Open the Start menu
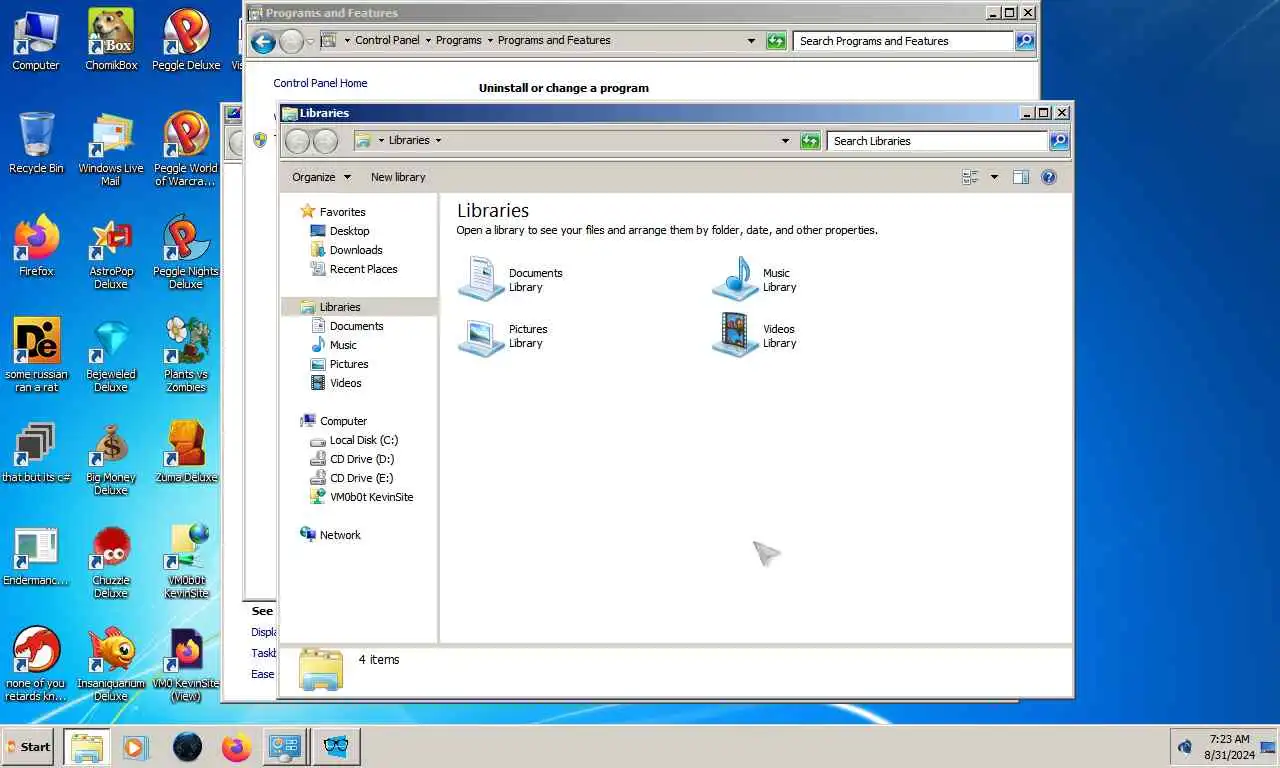This screenshot has height=768, width=1280. 28,747
